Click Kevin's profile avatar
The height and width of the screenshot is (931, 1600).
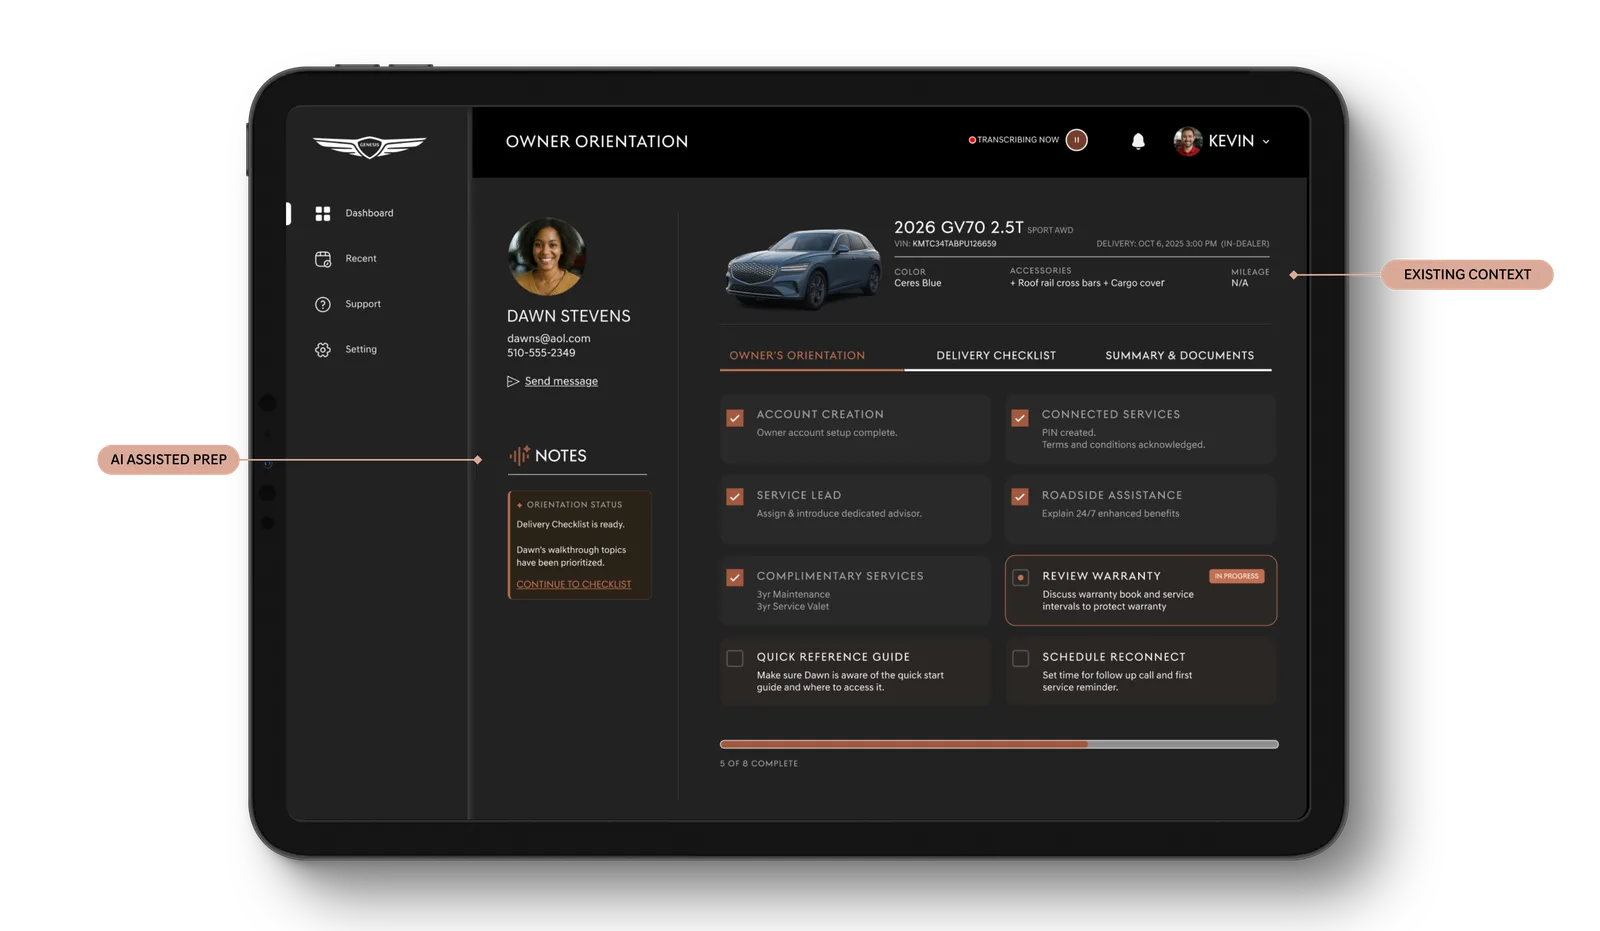1187,141
